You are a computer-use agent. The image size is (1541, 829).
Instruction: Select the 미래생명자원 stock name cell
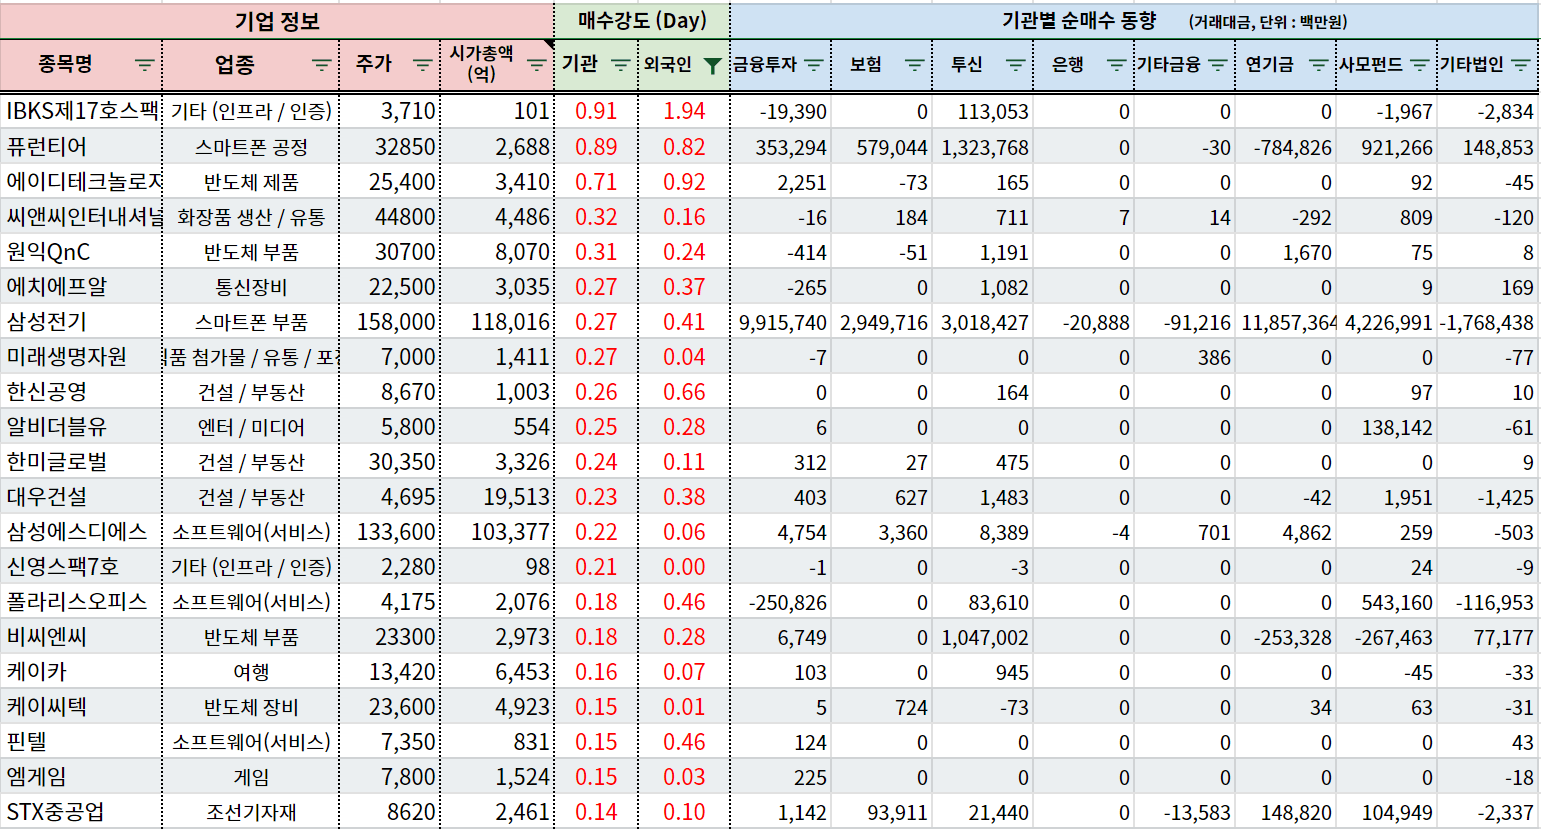coord(81,357)
